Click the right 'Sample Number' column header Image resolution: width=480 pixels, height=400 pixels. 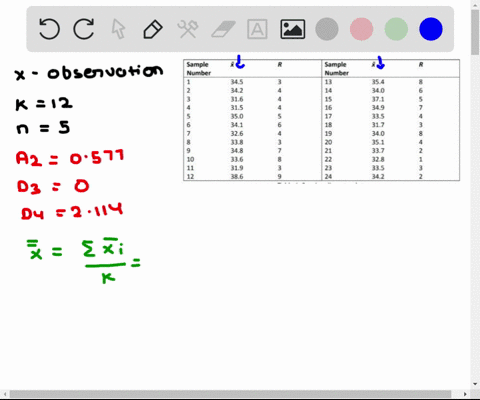336,68
